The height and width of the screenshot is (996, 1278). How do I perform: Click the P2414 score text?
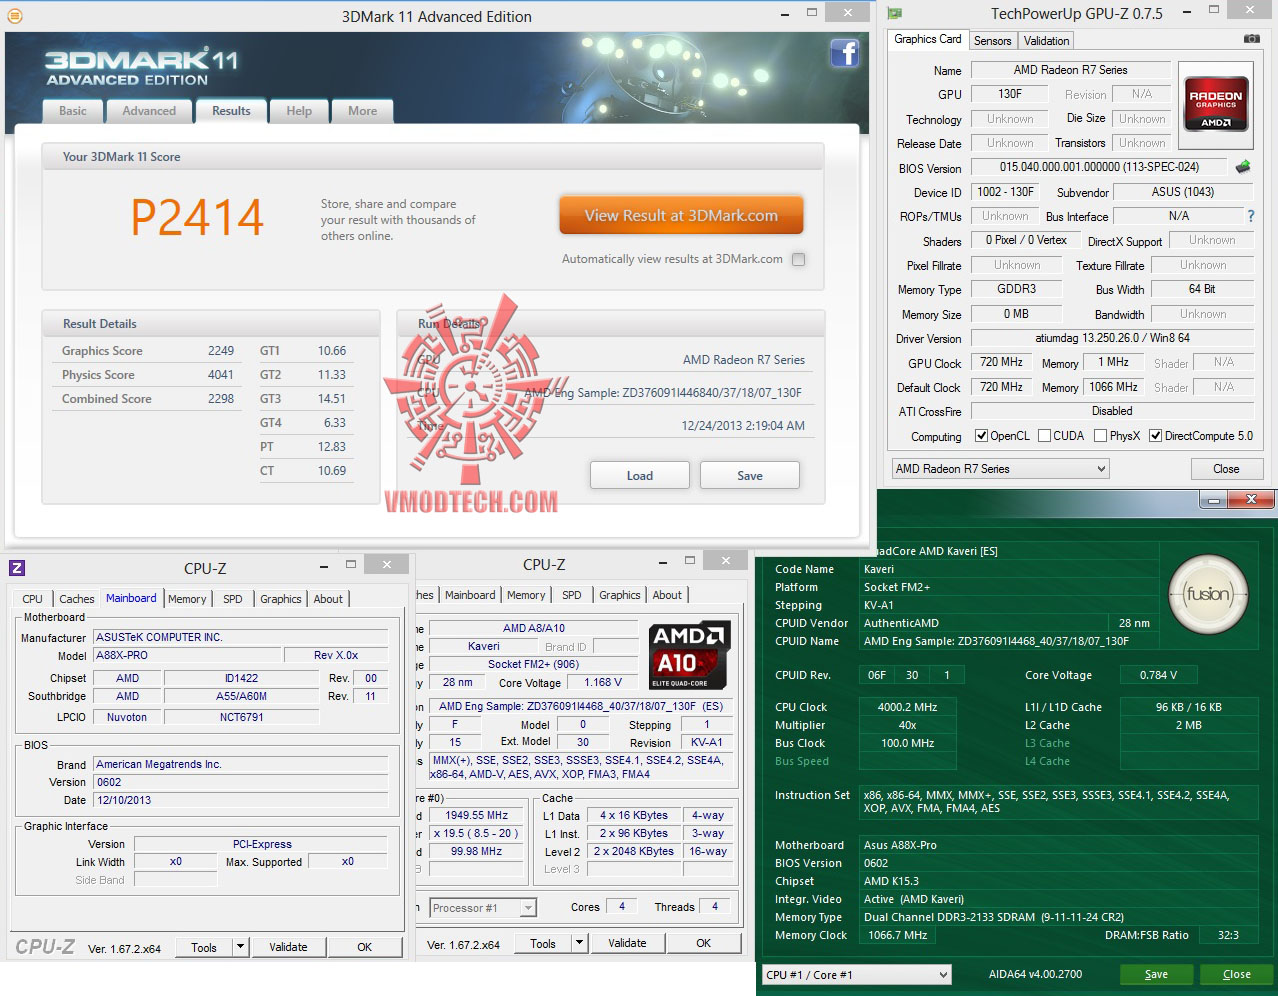(197, 218)
